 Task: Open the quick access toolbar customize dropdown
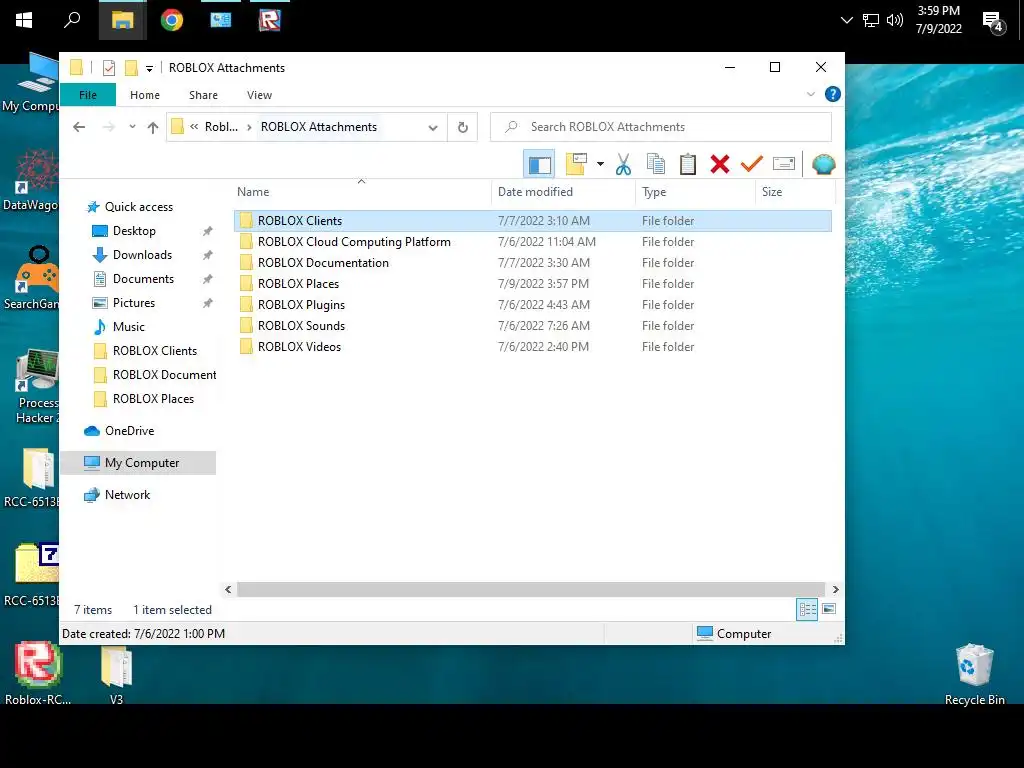(x=150, y=69)
